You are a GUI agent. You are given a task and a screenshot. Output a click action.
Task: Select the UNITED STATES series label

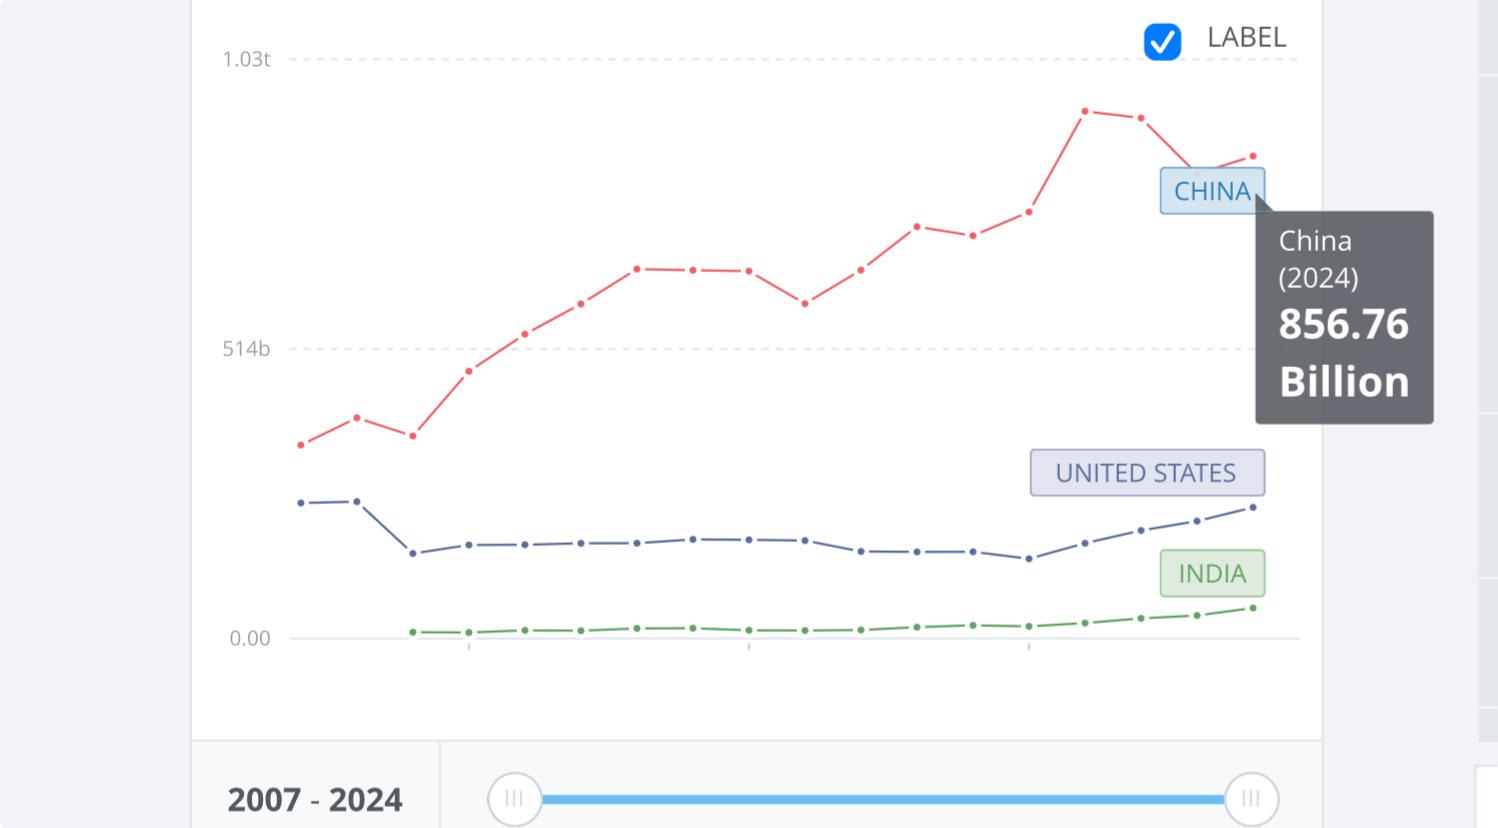[1147, 472]
